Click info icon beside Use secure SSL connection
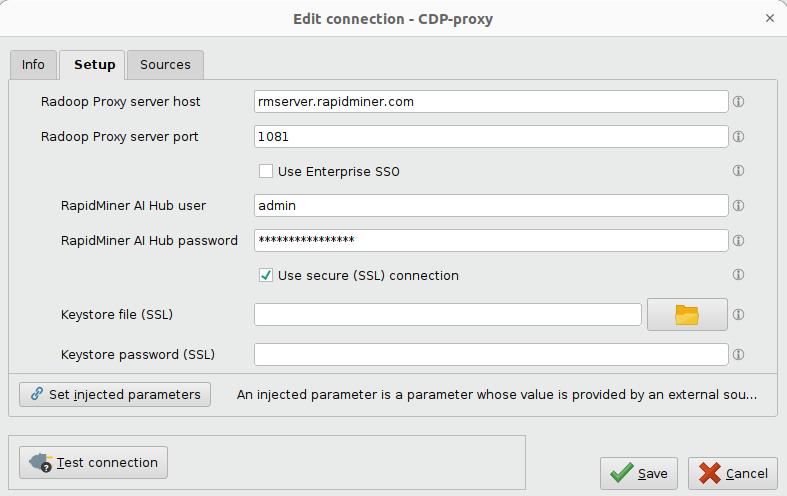The image size is (787, 496). point(739,275)
